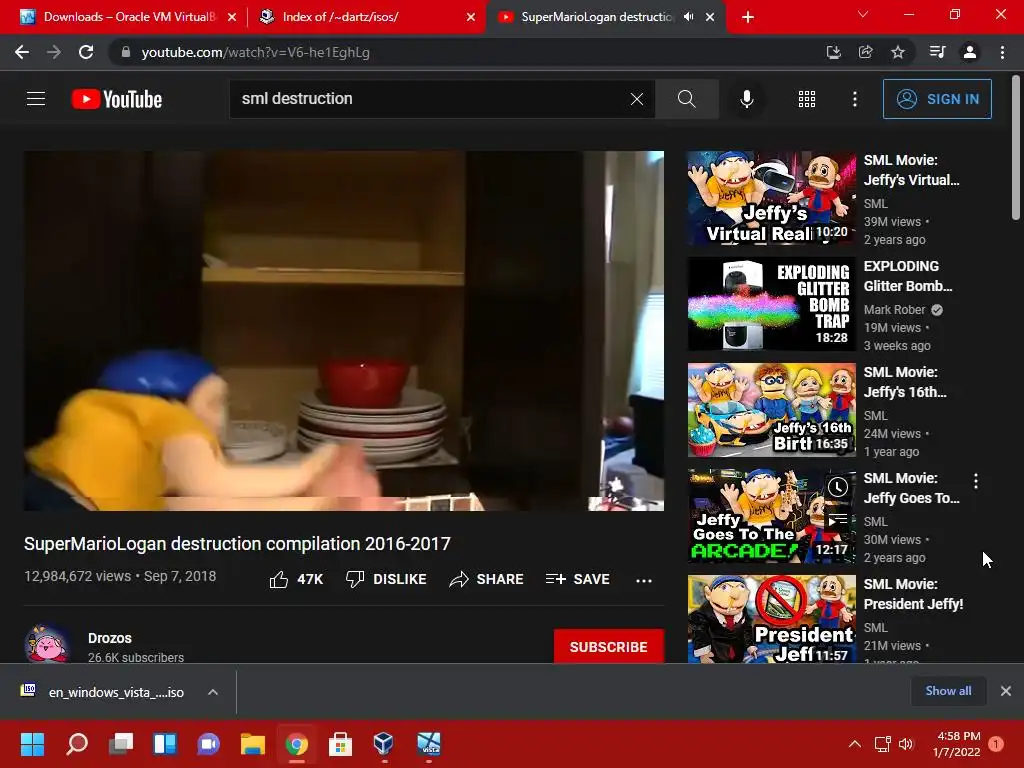
Task: Click the SIGN IN button
Action: tap(937, 99)
